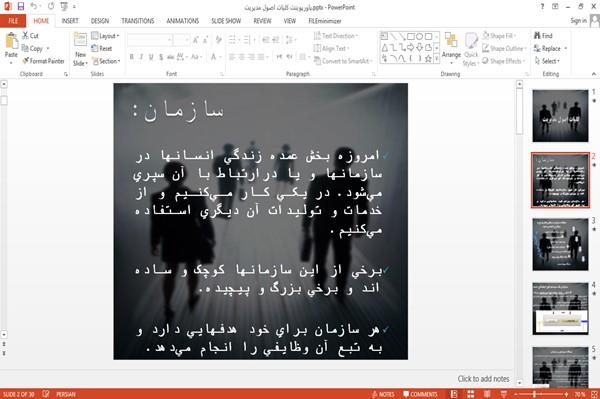Click the Copy icon

(25, 48)
